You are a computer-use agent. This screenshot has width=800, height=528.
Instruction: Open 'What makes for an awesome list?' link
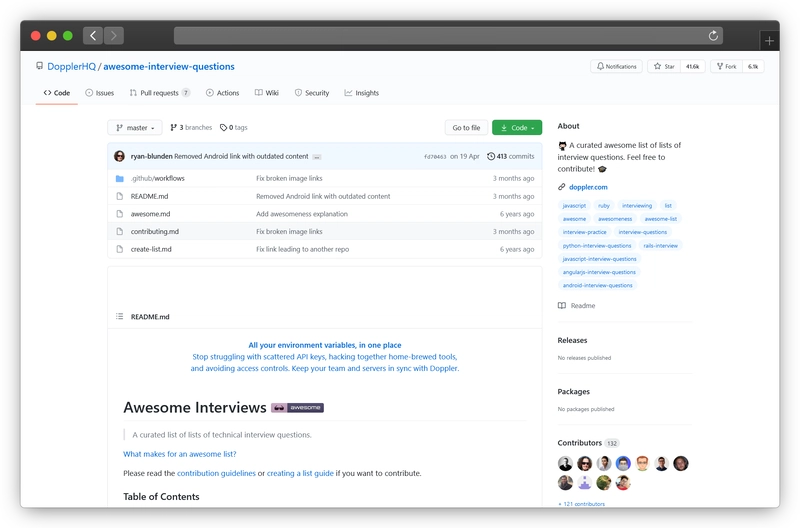[x=180, y=454]
